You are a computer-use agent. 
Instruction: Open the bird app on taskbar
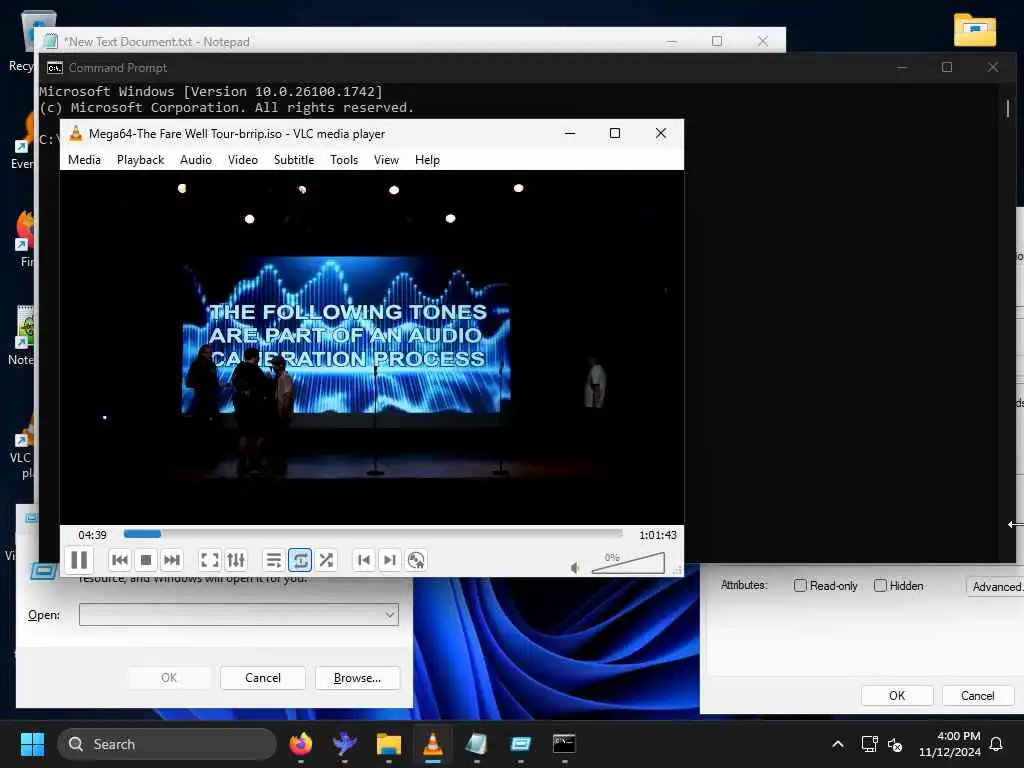[x=344, y=744]
